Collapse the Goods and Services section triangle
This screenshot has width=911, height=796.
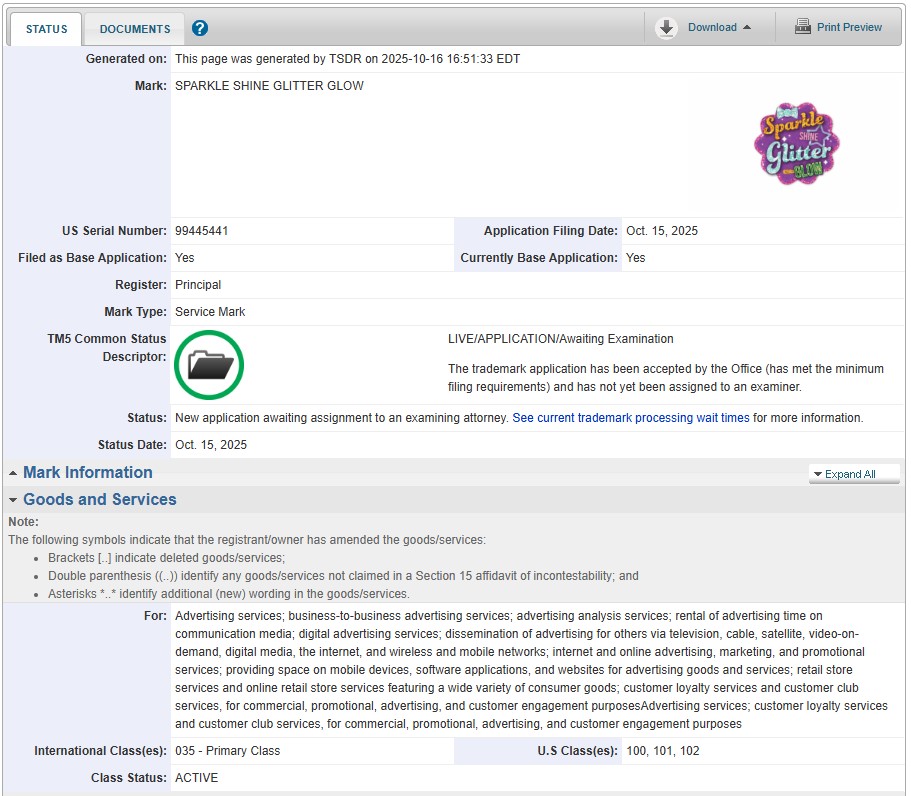pos(13,500)
